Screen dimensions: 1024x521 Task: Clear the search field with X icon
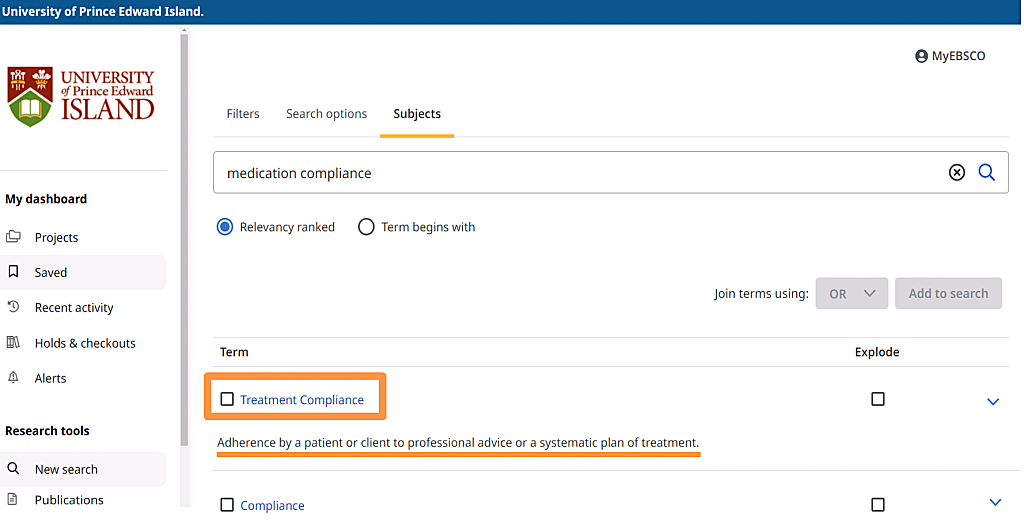957,173
